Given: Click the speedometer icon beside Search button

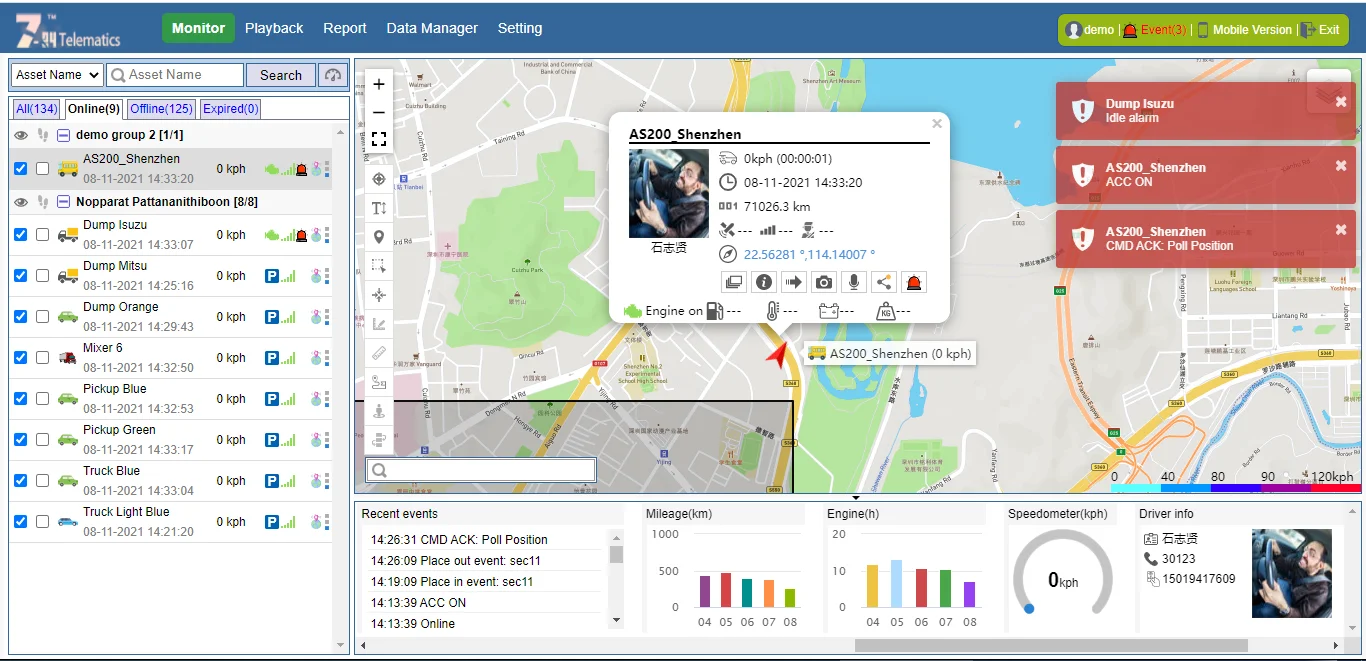Looking at the screenshot, I should 333,75.
